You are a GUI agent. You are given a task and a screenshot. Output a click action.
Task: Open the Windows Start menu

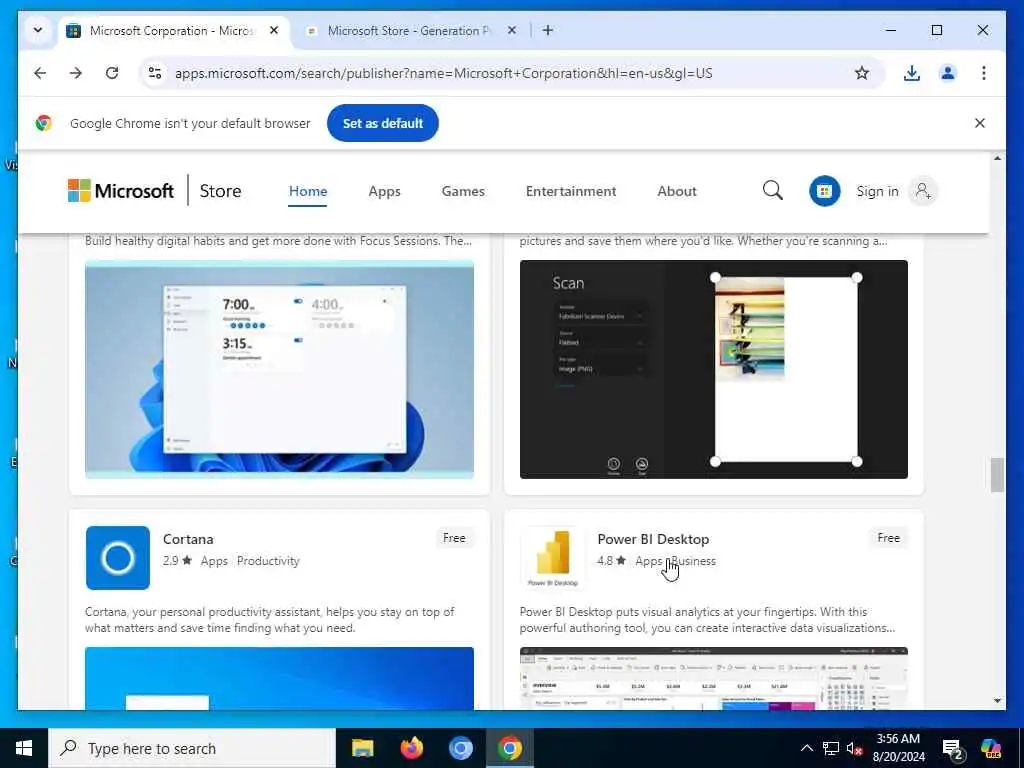click(24, 748)
